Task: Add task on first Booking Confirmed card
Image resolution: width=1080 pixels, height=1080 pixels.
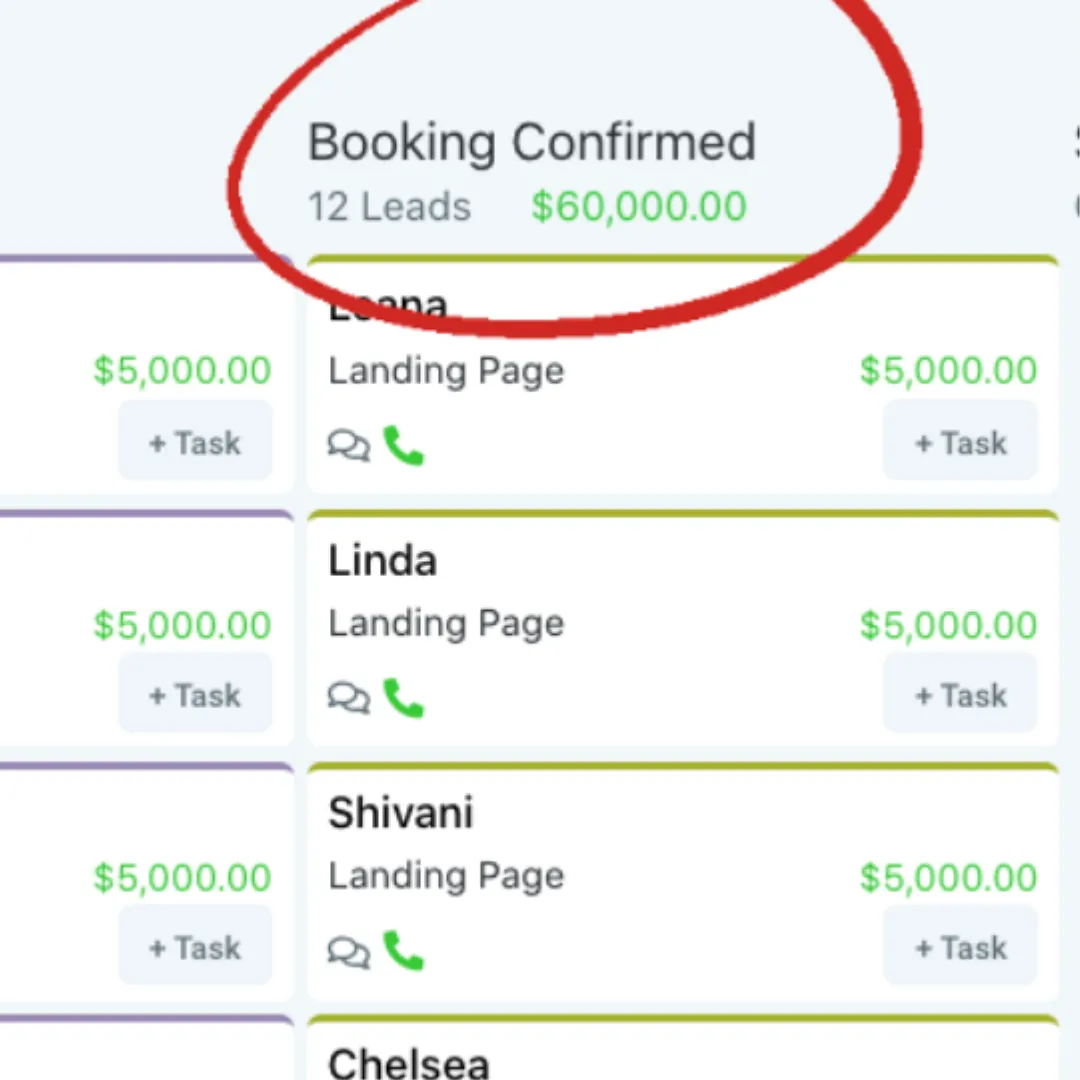Action: (x=960, y=442)
